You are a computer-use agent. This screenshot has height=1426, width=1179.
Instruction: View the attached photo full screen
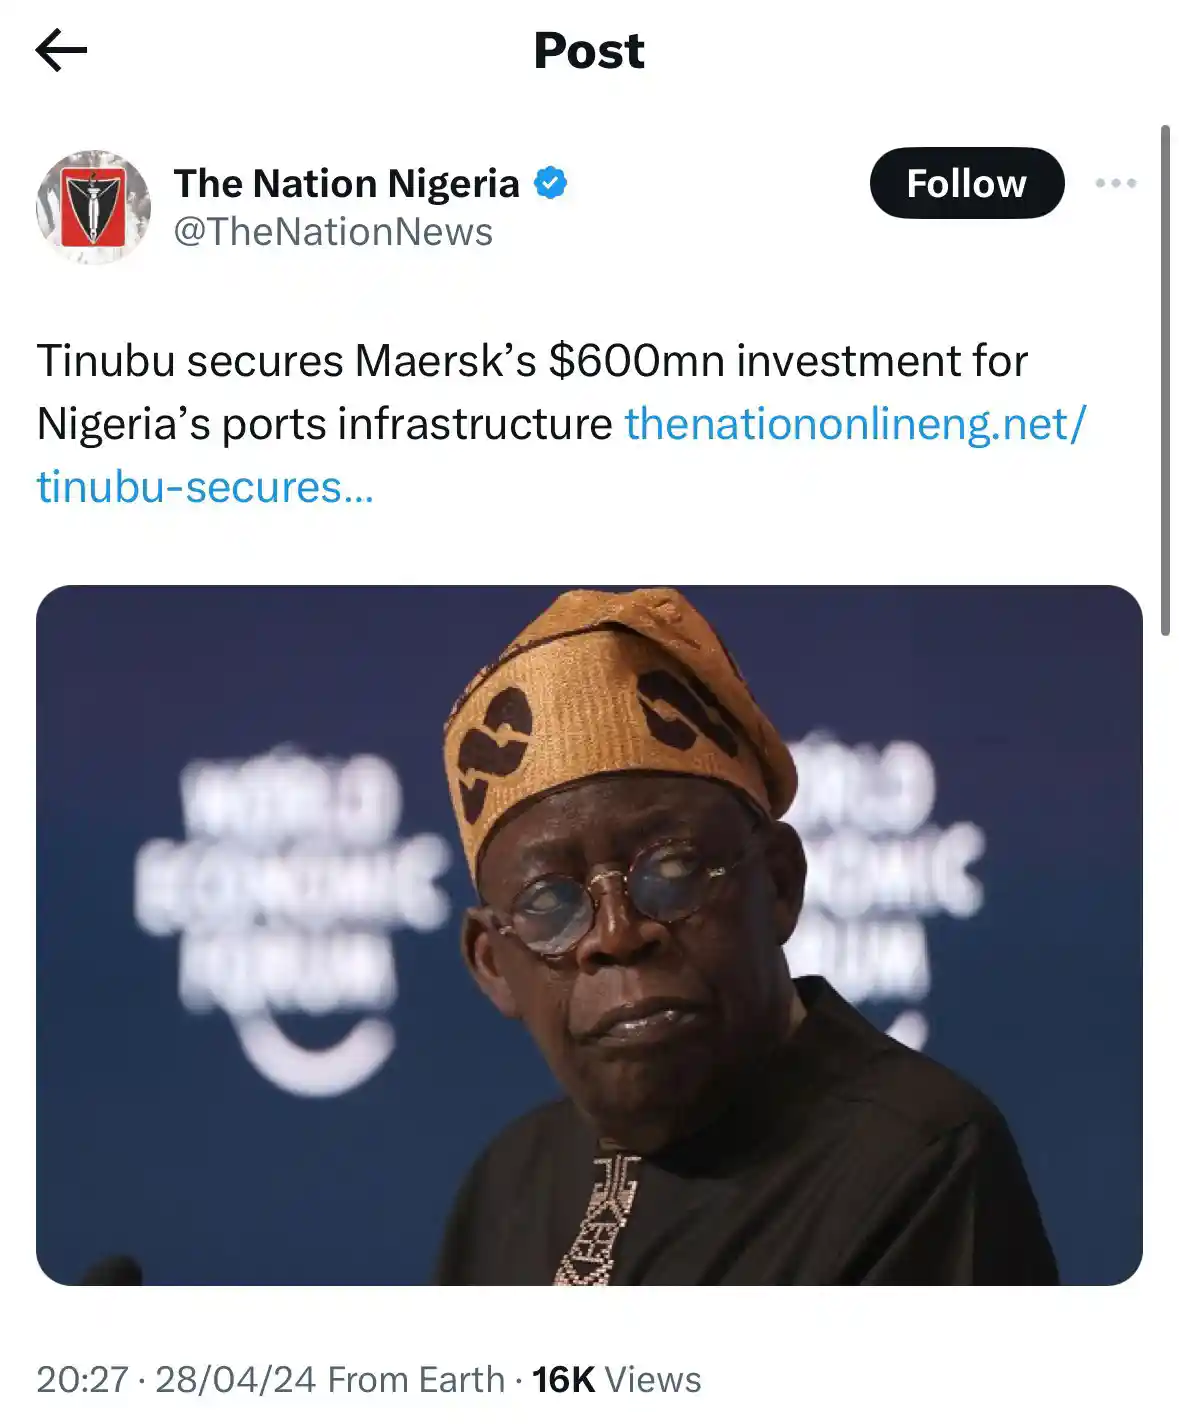(x=589, y=935)
